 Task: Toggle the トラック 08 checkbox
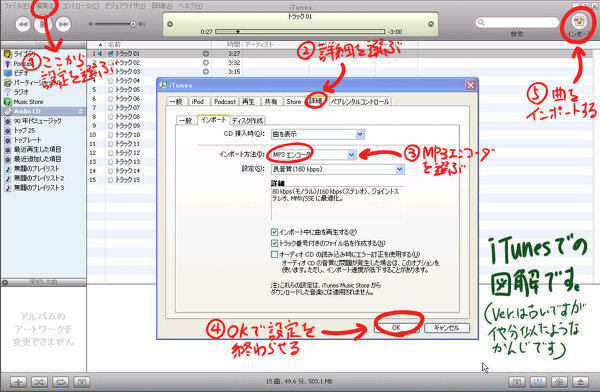[x=110, y=117]
